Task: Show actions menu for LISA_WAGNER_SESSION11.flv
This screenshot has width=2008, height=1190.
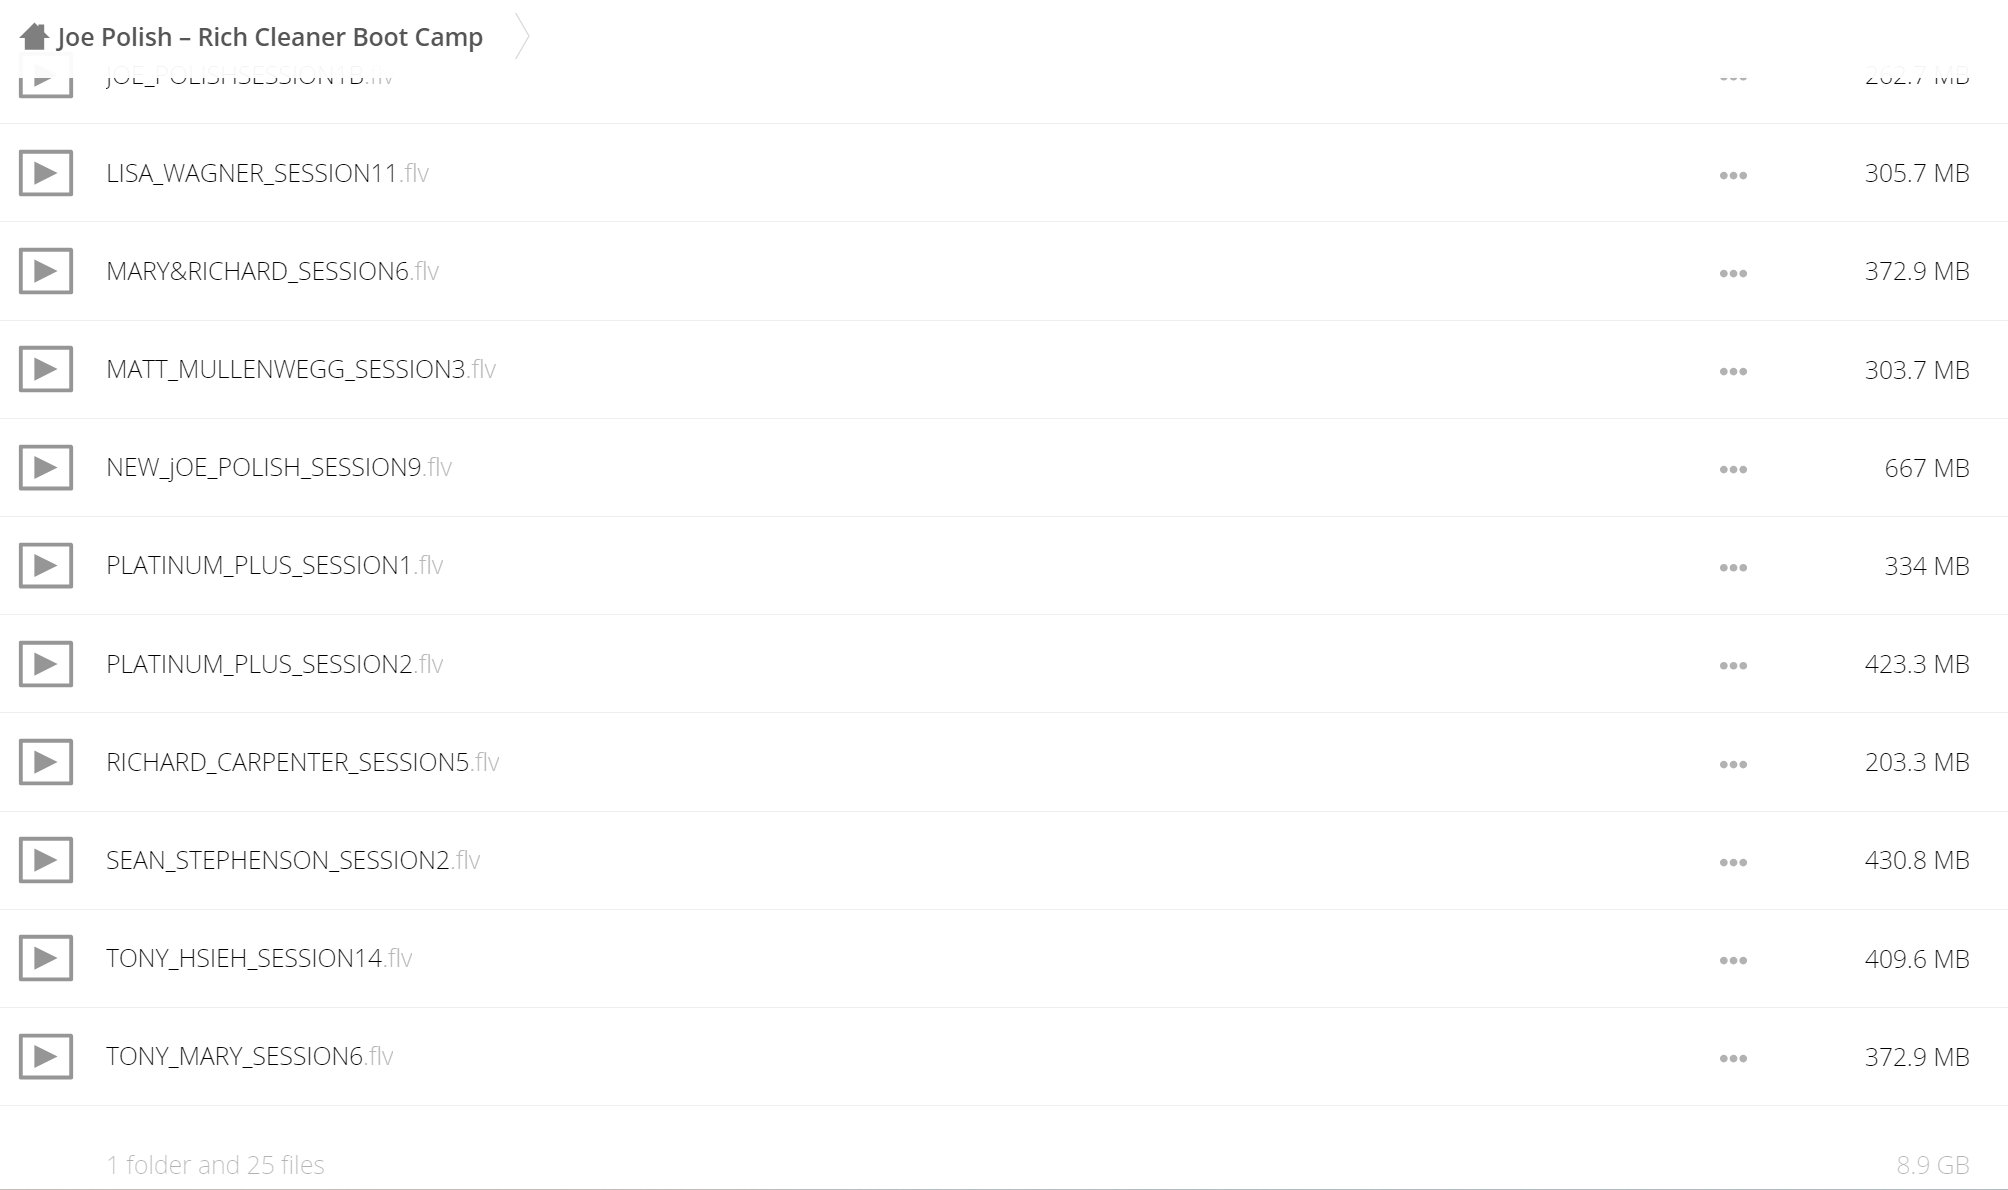Action: coord(1733,175)
